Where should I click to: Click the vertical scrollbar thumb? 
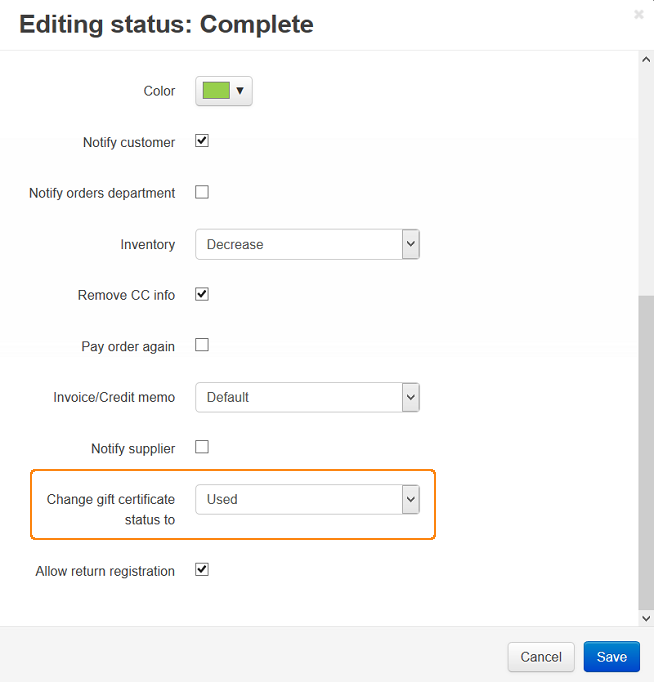646,453
